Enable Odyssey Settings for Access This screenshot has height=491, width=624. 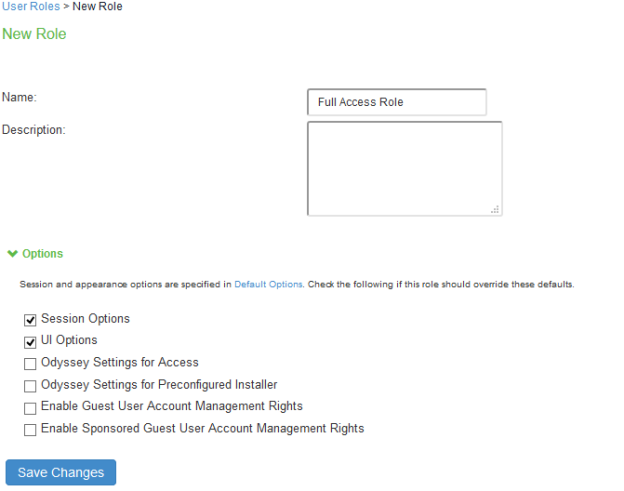(30, 364)
